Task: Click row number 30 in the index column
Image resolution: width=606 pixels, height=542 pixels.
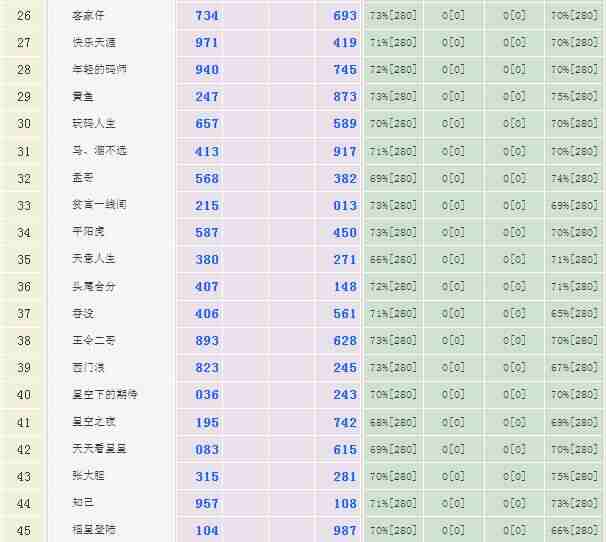Action: pyautogui.click(x=24, y=124)
